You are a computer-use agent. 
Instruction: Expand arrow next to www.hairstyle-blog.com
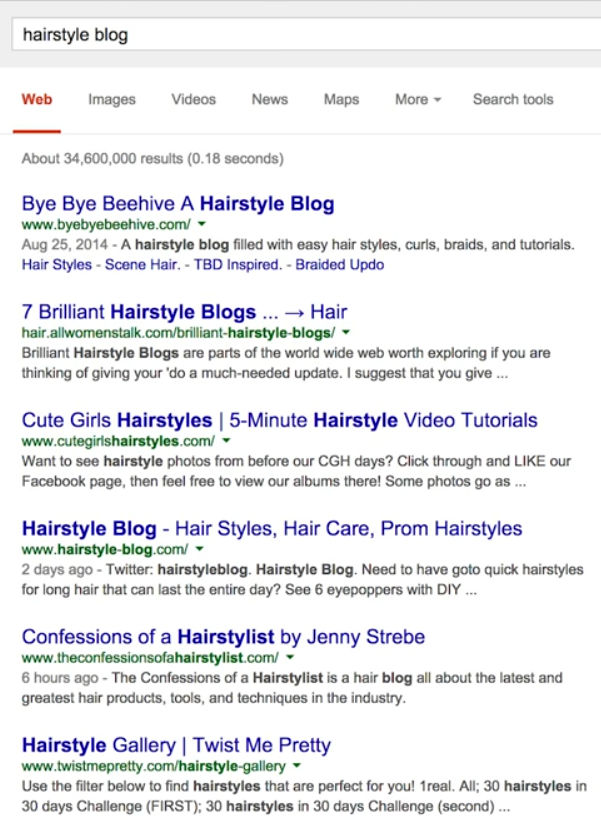199,549
